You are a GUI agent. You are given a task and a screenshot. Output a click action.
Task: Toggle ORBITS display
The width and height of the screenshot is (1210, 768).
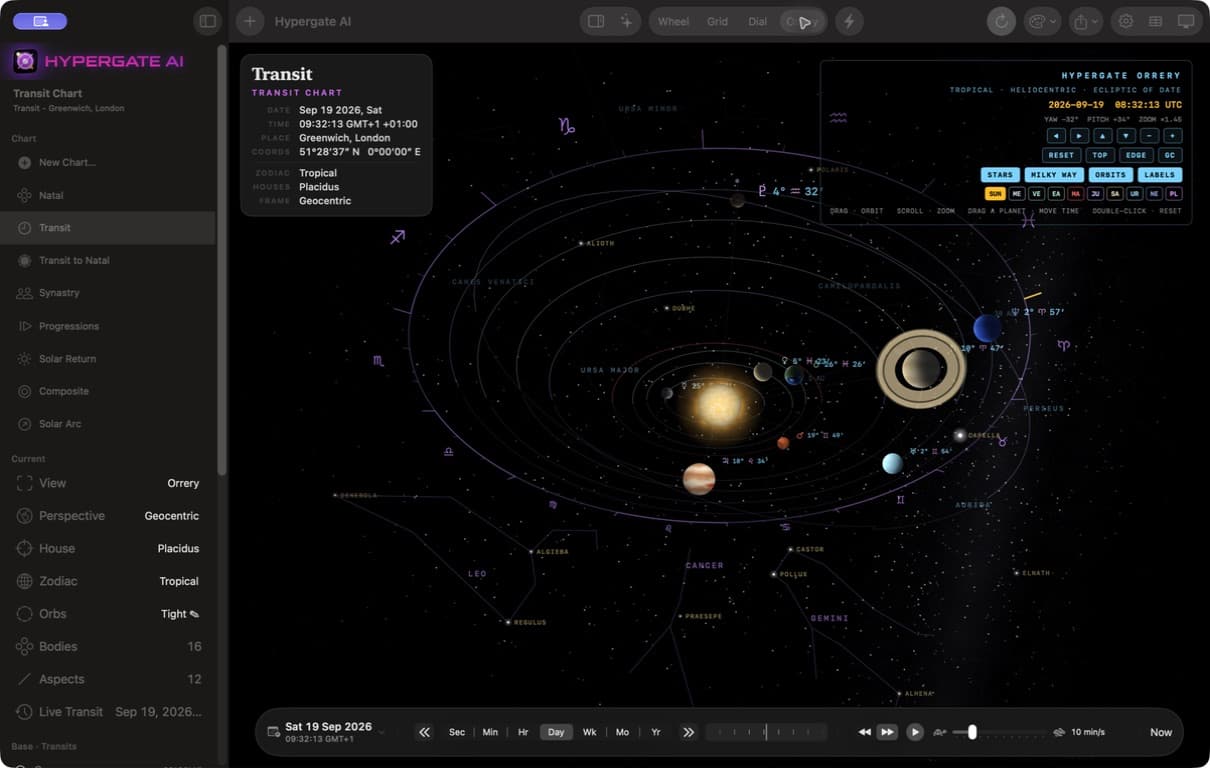click(x=1110, y=175)
